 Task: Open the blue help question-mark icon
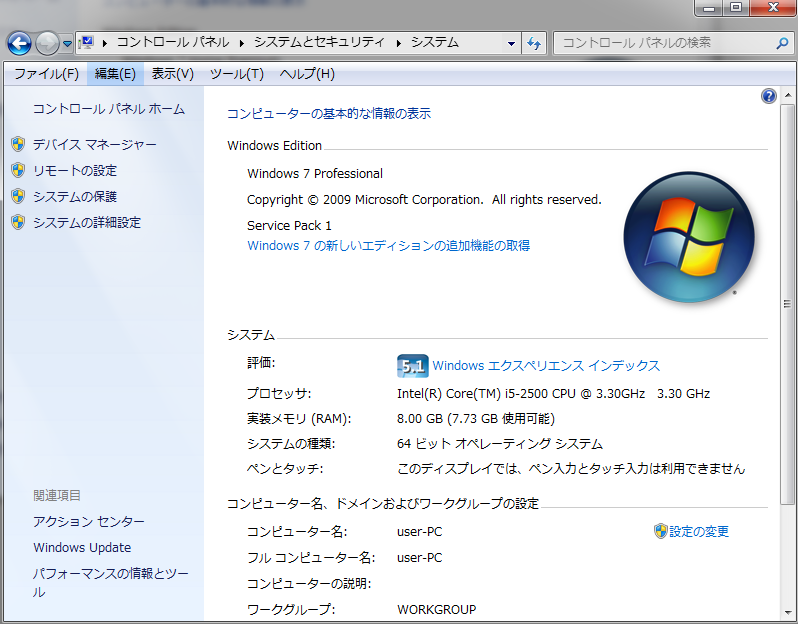[x=768, y=96]
